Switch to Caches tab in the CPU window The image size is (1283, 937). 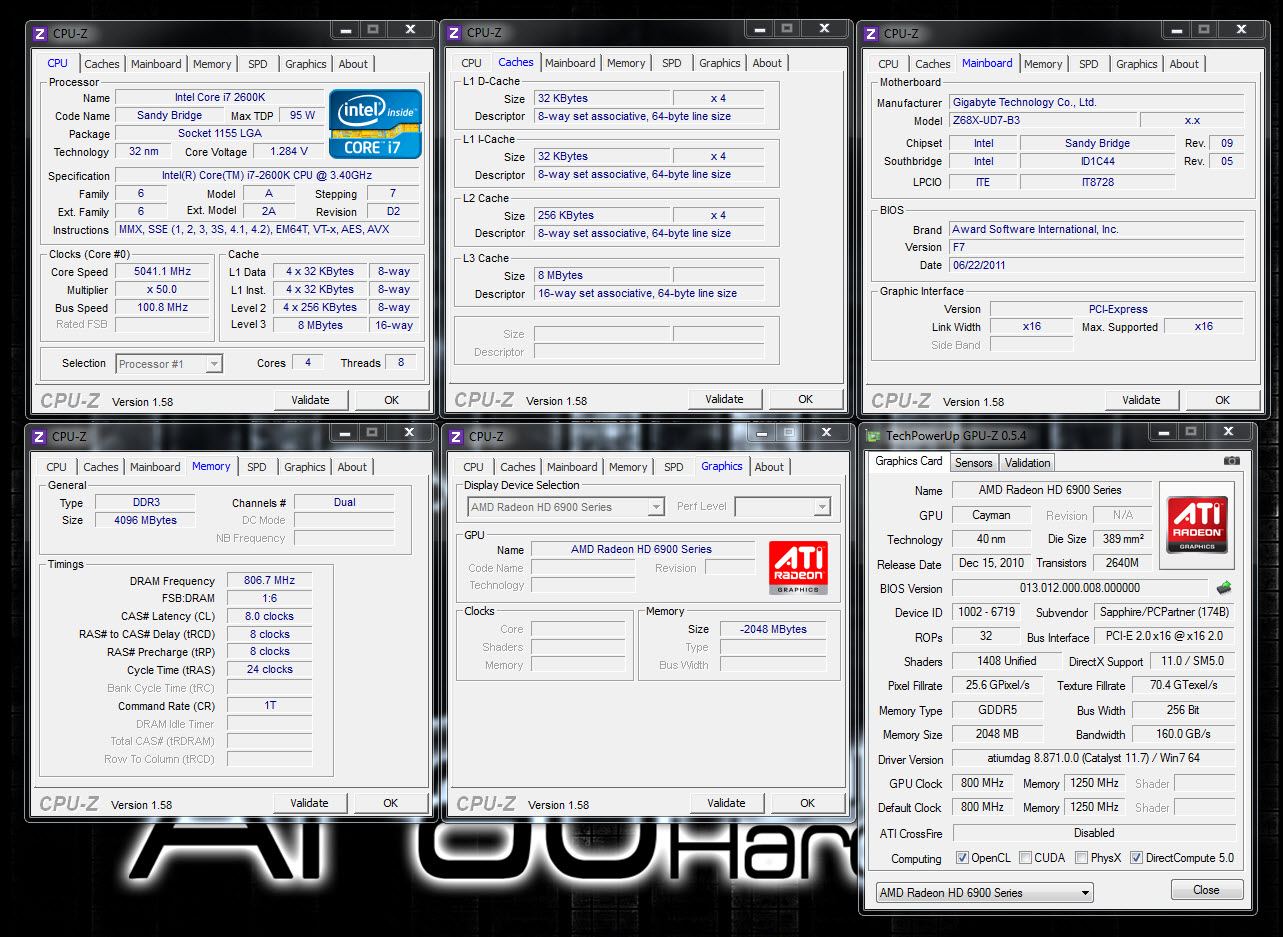[x=101, y=64]
